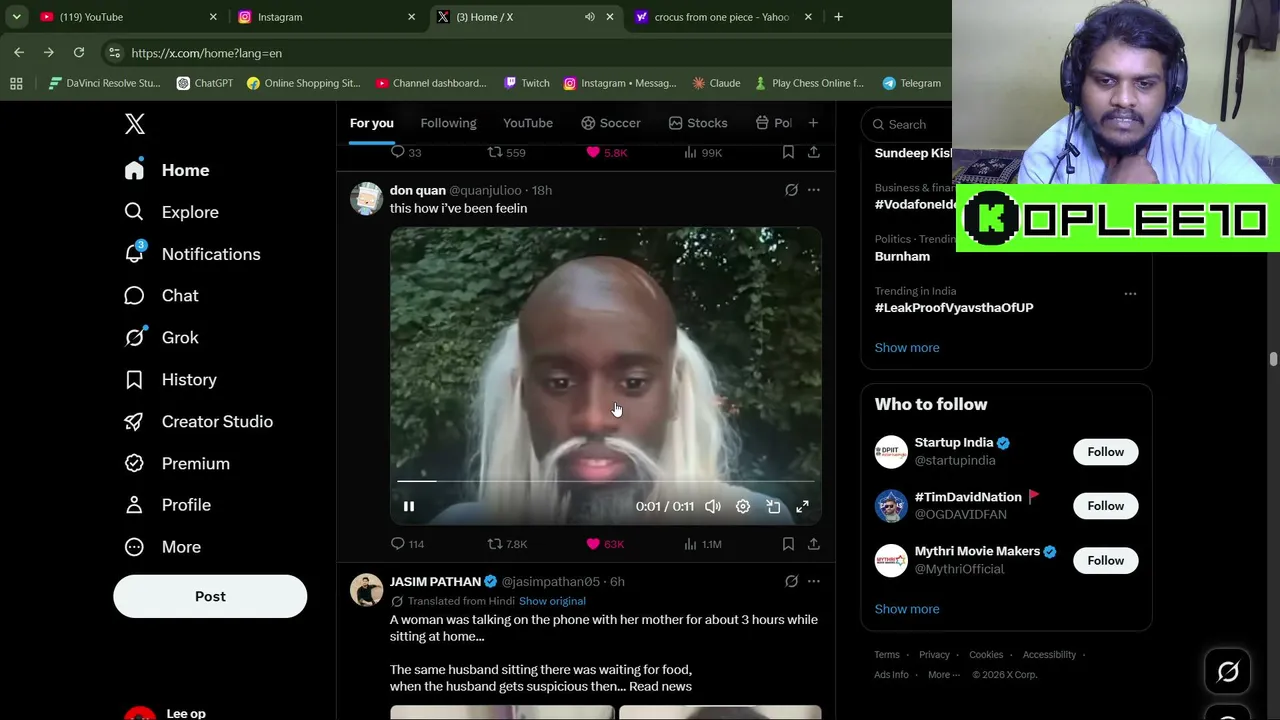Show more trending topics

point(907,348)
